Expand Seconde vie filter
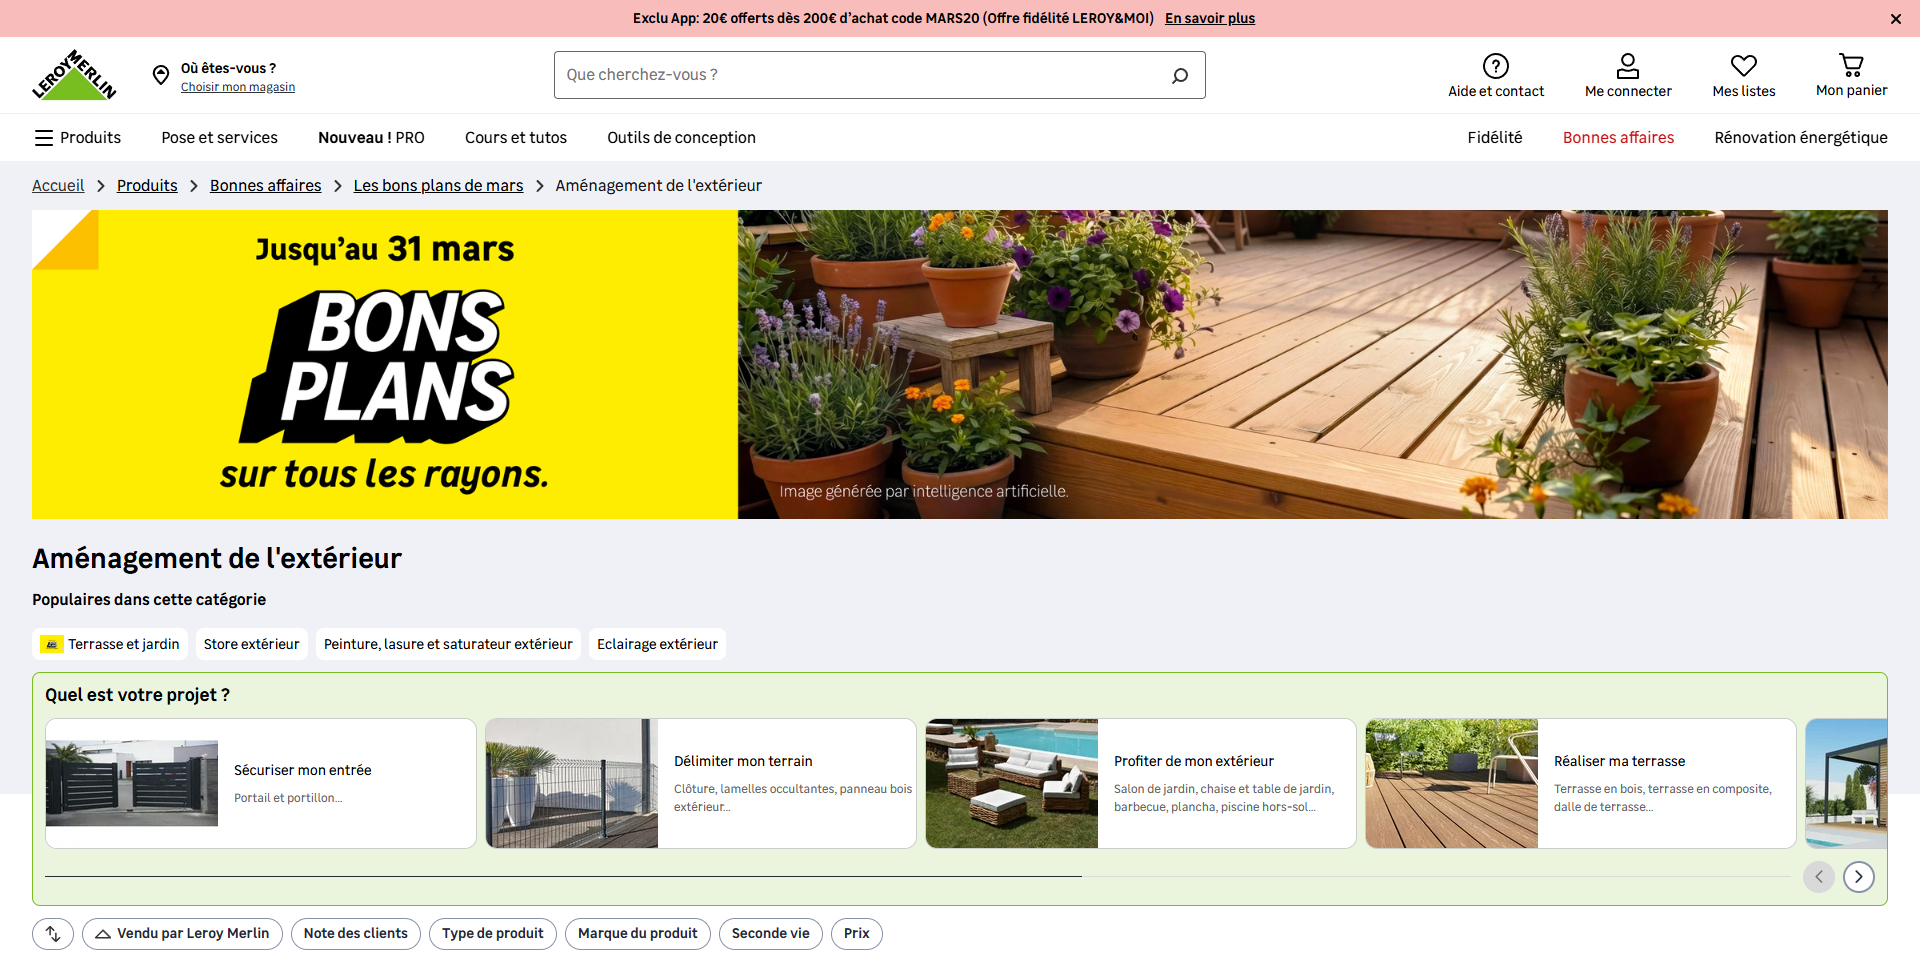The image size is (1920, 953). [771, 934]
